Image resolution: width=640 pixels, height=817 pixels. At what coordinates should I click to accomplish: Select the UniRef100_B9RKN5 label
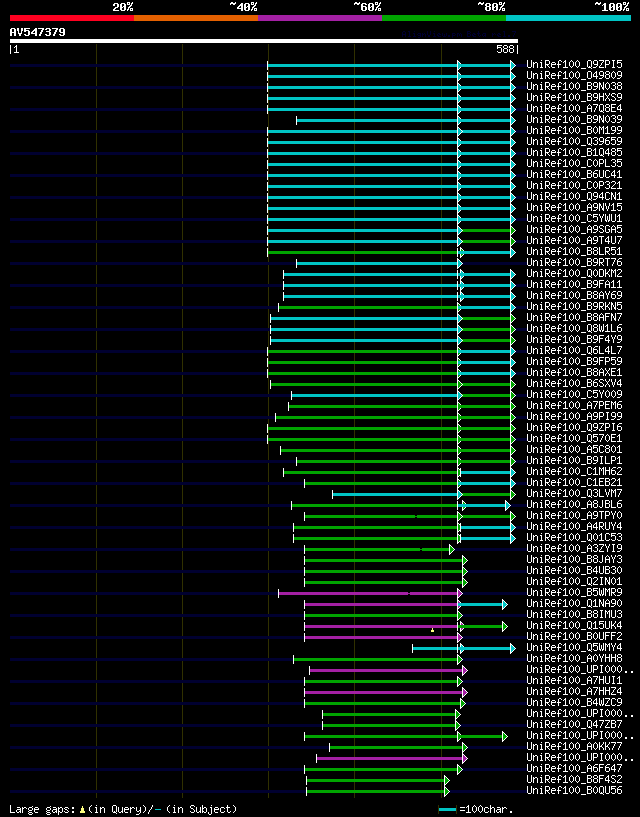coord(574,306)
